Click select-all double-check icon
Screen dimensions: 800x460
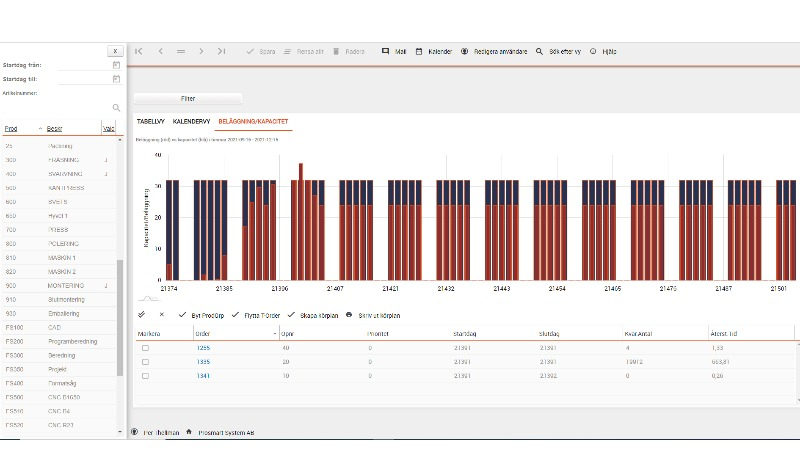point(141,315)
